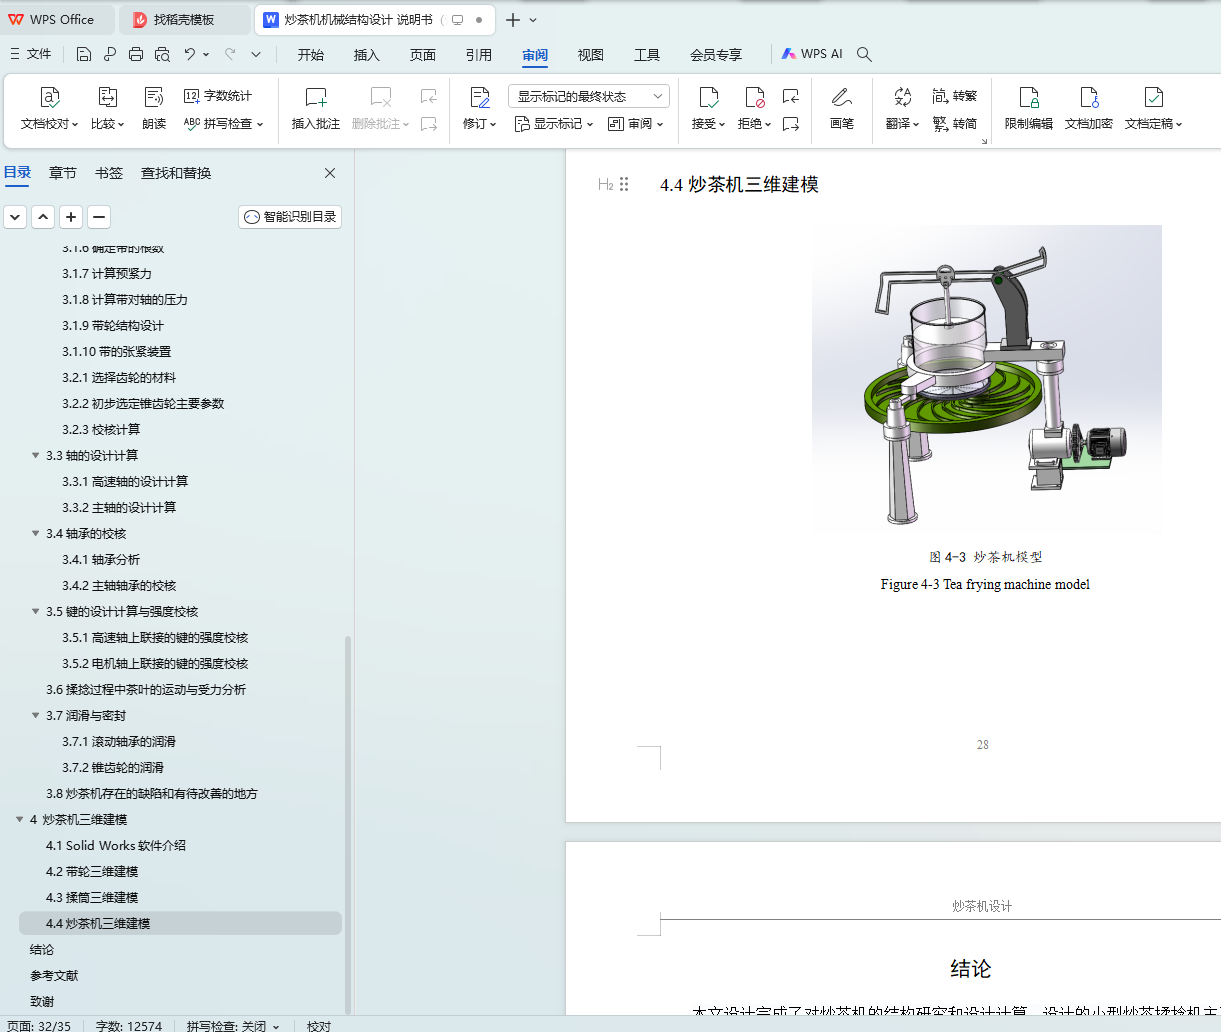Open the Spell Check (拼写检查) dropdown
Viewport: 1221px width, 1032px height.
(x=224, y=124)
